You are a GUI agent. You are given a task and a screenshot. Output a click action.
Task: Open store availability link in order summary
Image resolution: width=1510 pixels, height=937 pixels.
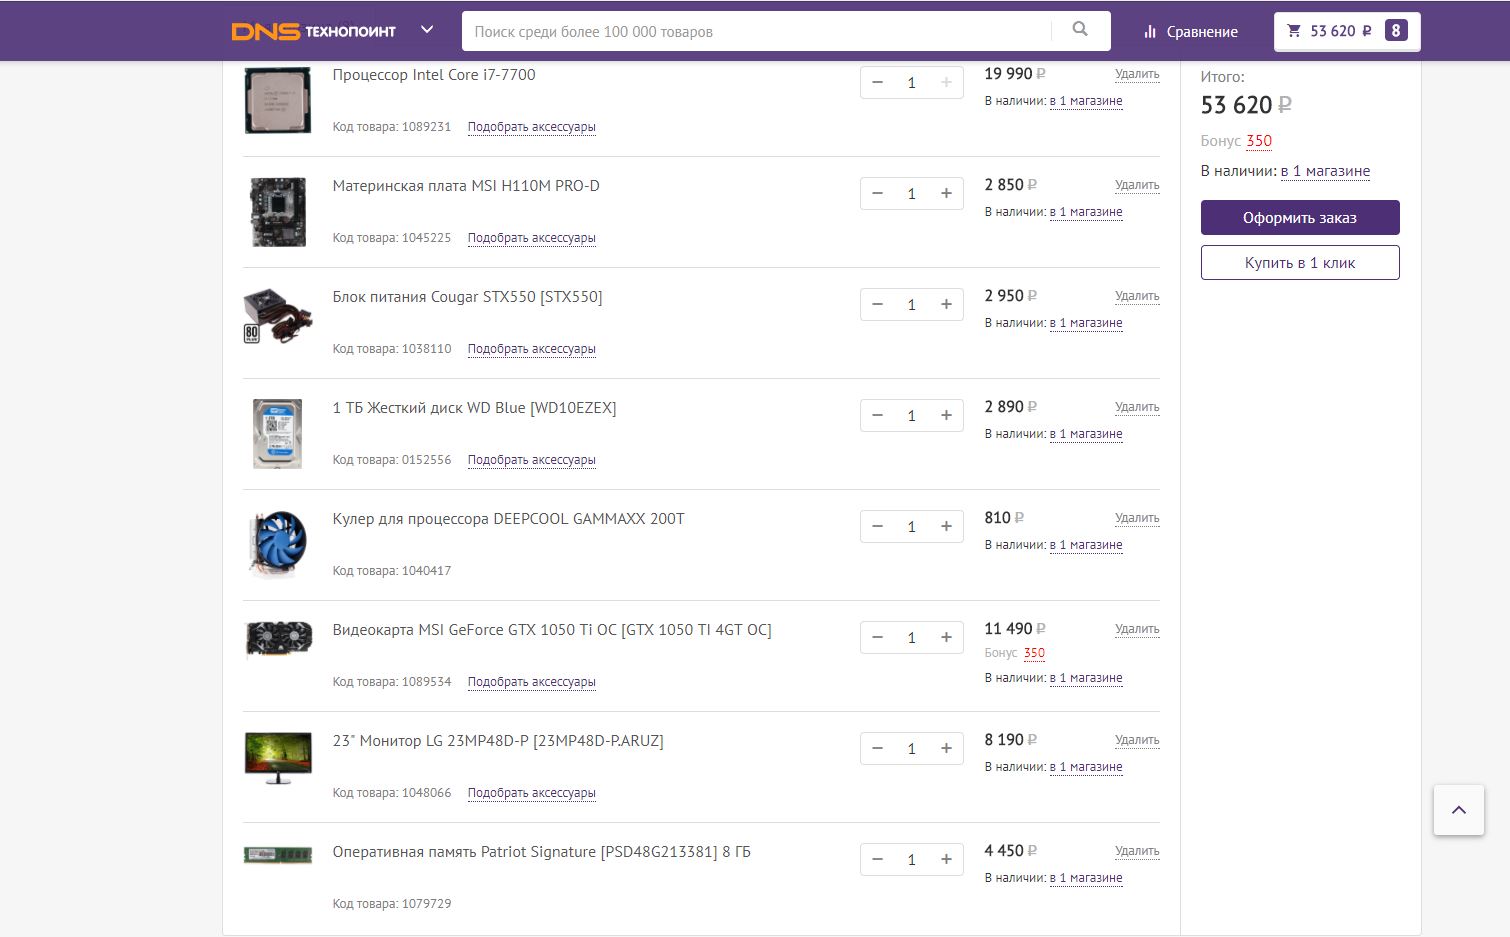coord(1325,171)
